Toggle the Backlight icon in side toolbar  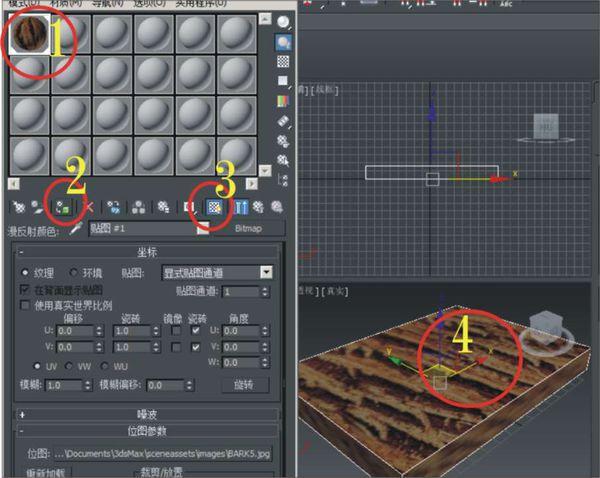tap(284, 42)
